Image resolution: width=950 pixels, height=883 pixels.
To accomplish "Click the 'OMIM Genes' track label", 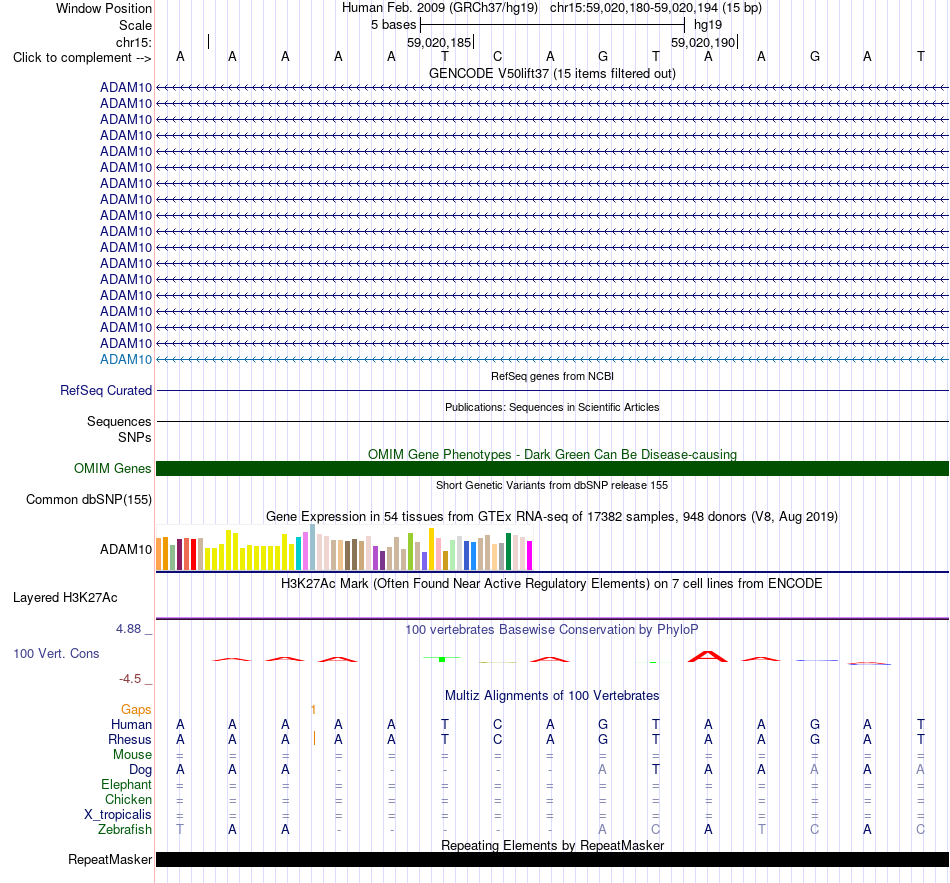I will [112, 468].
